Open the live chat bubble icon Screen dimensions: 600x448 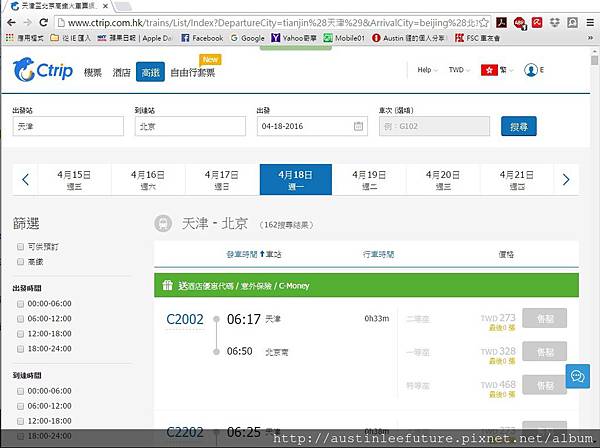pyautogui.click(x=577, y=376)
